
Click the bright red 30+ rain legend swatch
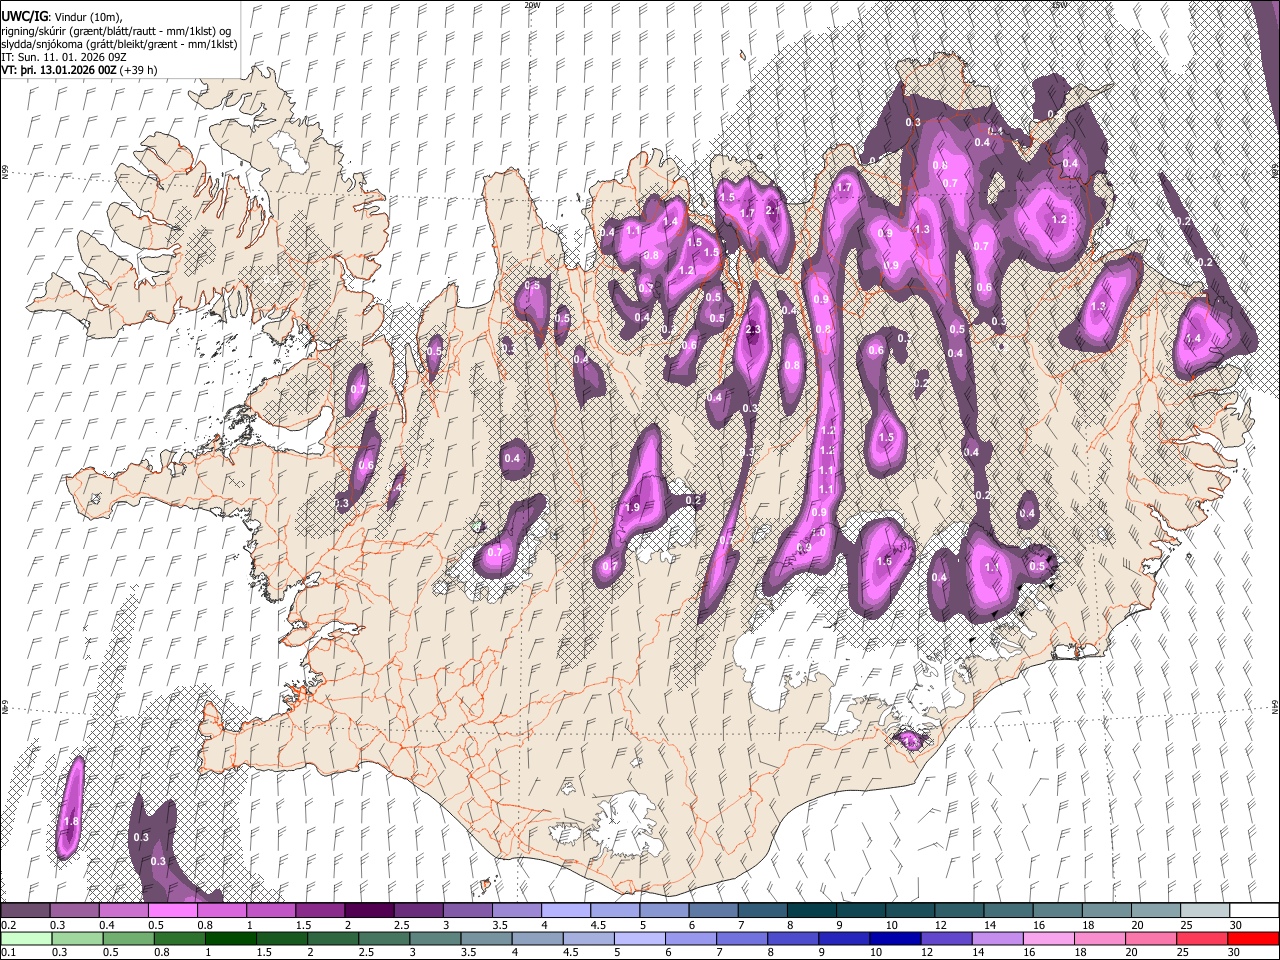(x=1253, y=939)
